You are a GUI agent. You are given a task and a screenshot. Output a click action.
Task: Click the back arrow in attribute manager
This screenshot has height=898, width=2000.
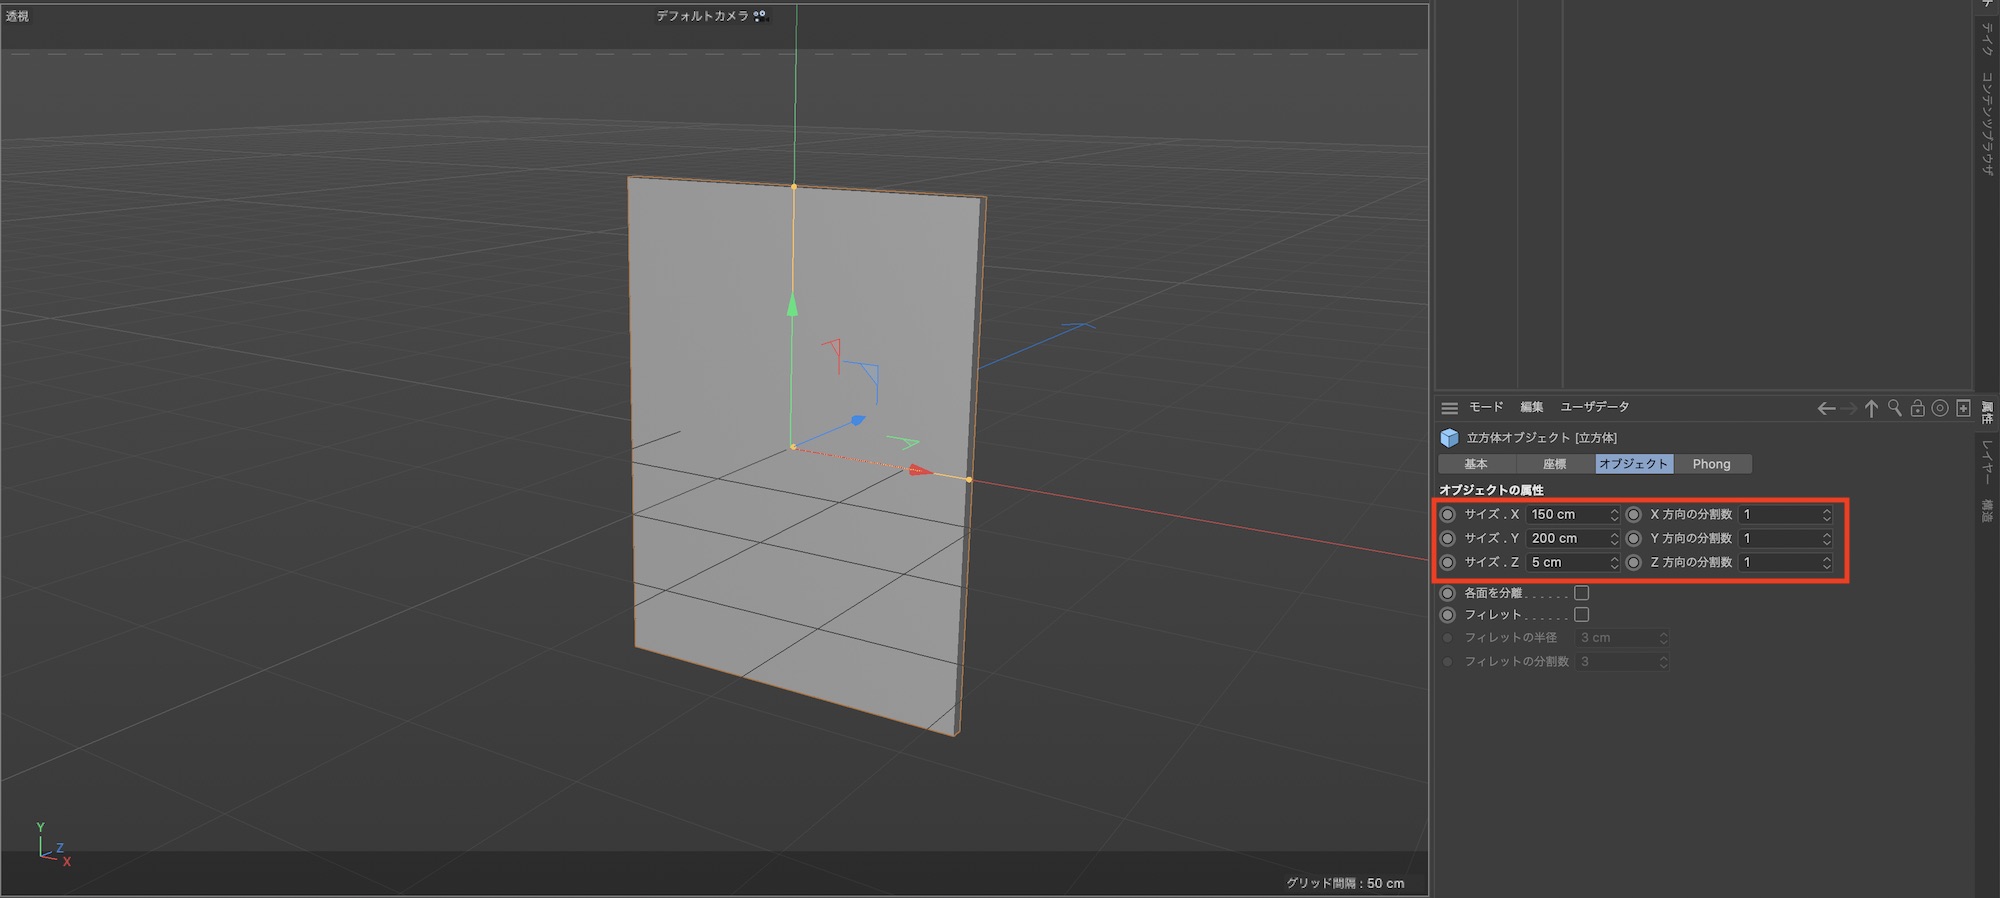coord(1826,408)
